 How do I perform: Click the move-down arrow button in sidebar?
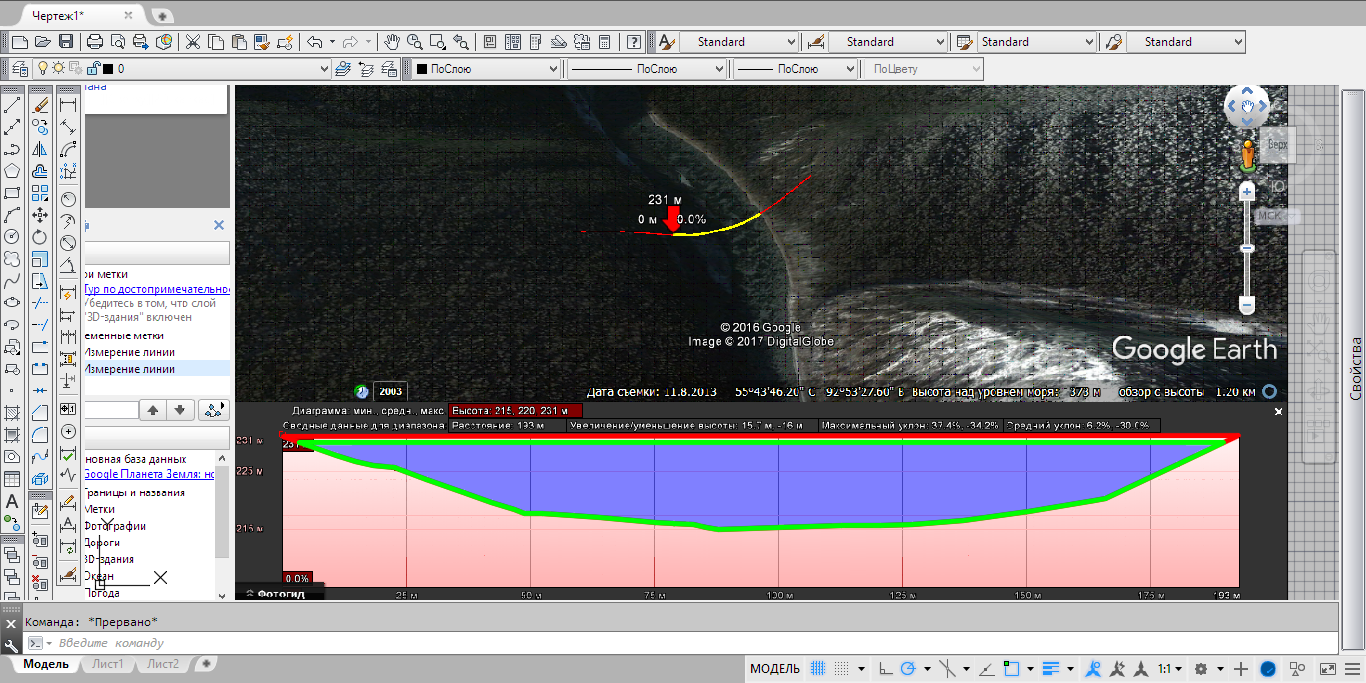179,409
